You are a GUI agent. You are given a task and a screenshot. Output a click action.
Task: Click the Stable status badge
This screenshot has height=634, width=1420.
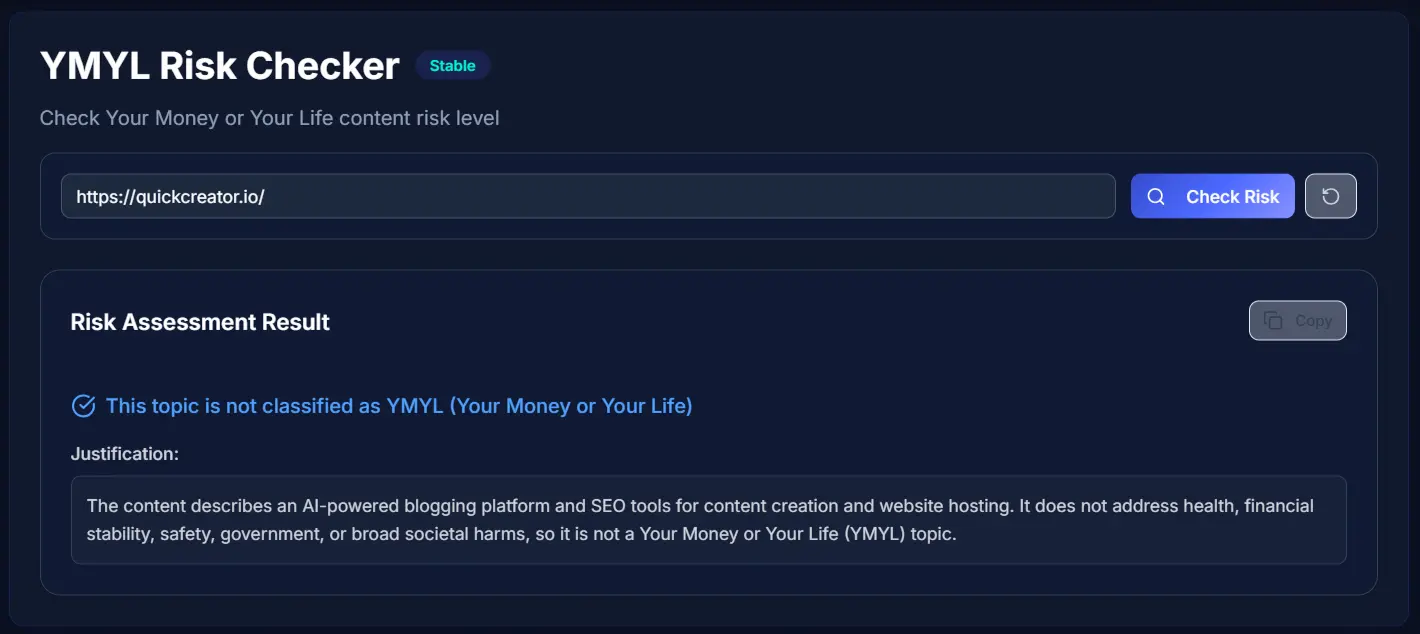tap(453, 66)
